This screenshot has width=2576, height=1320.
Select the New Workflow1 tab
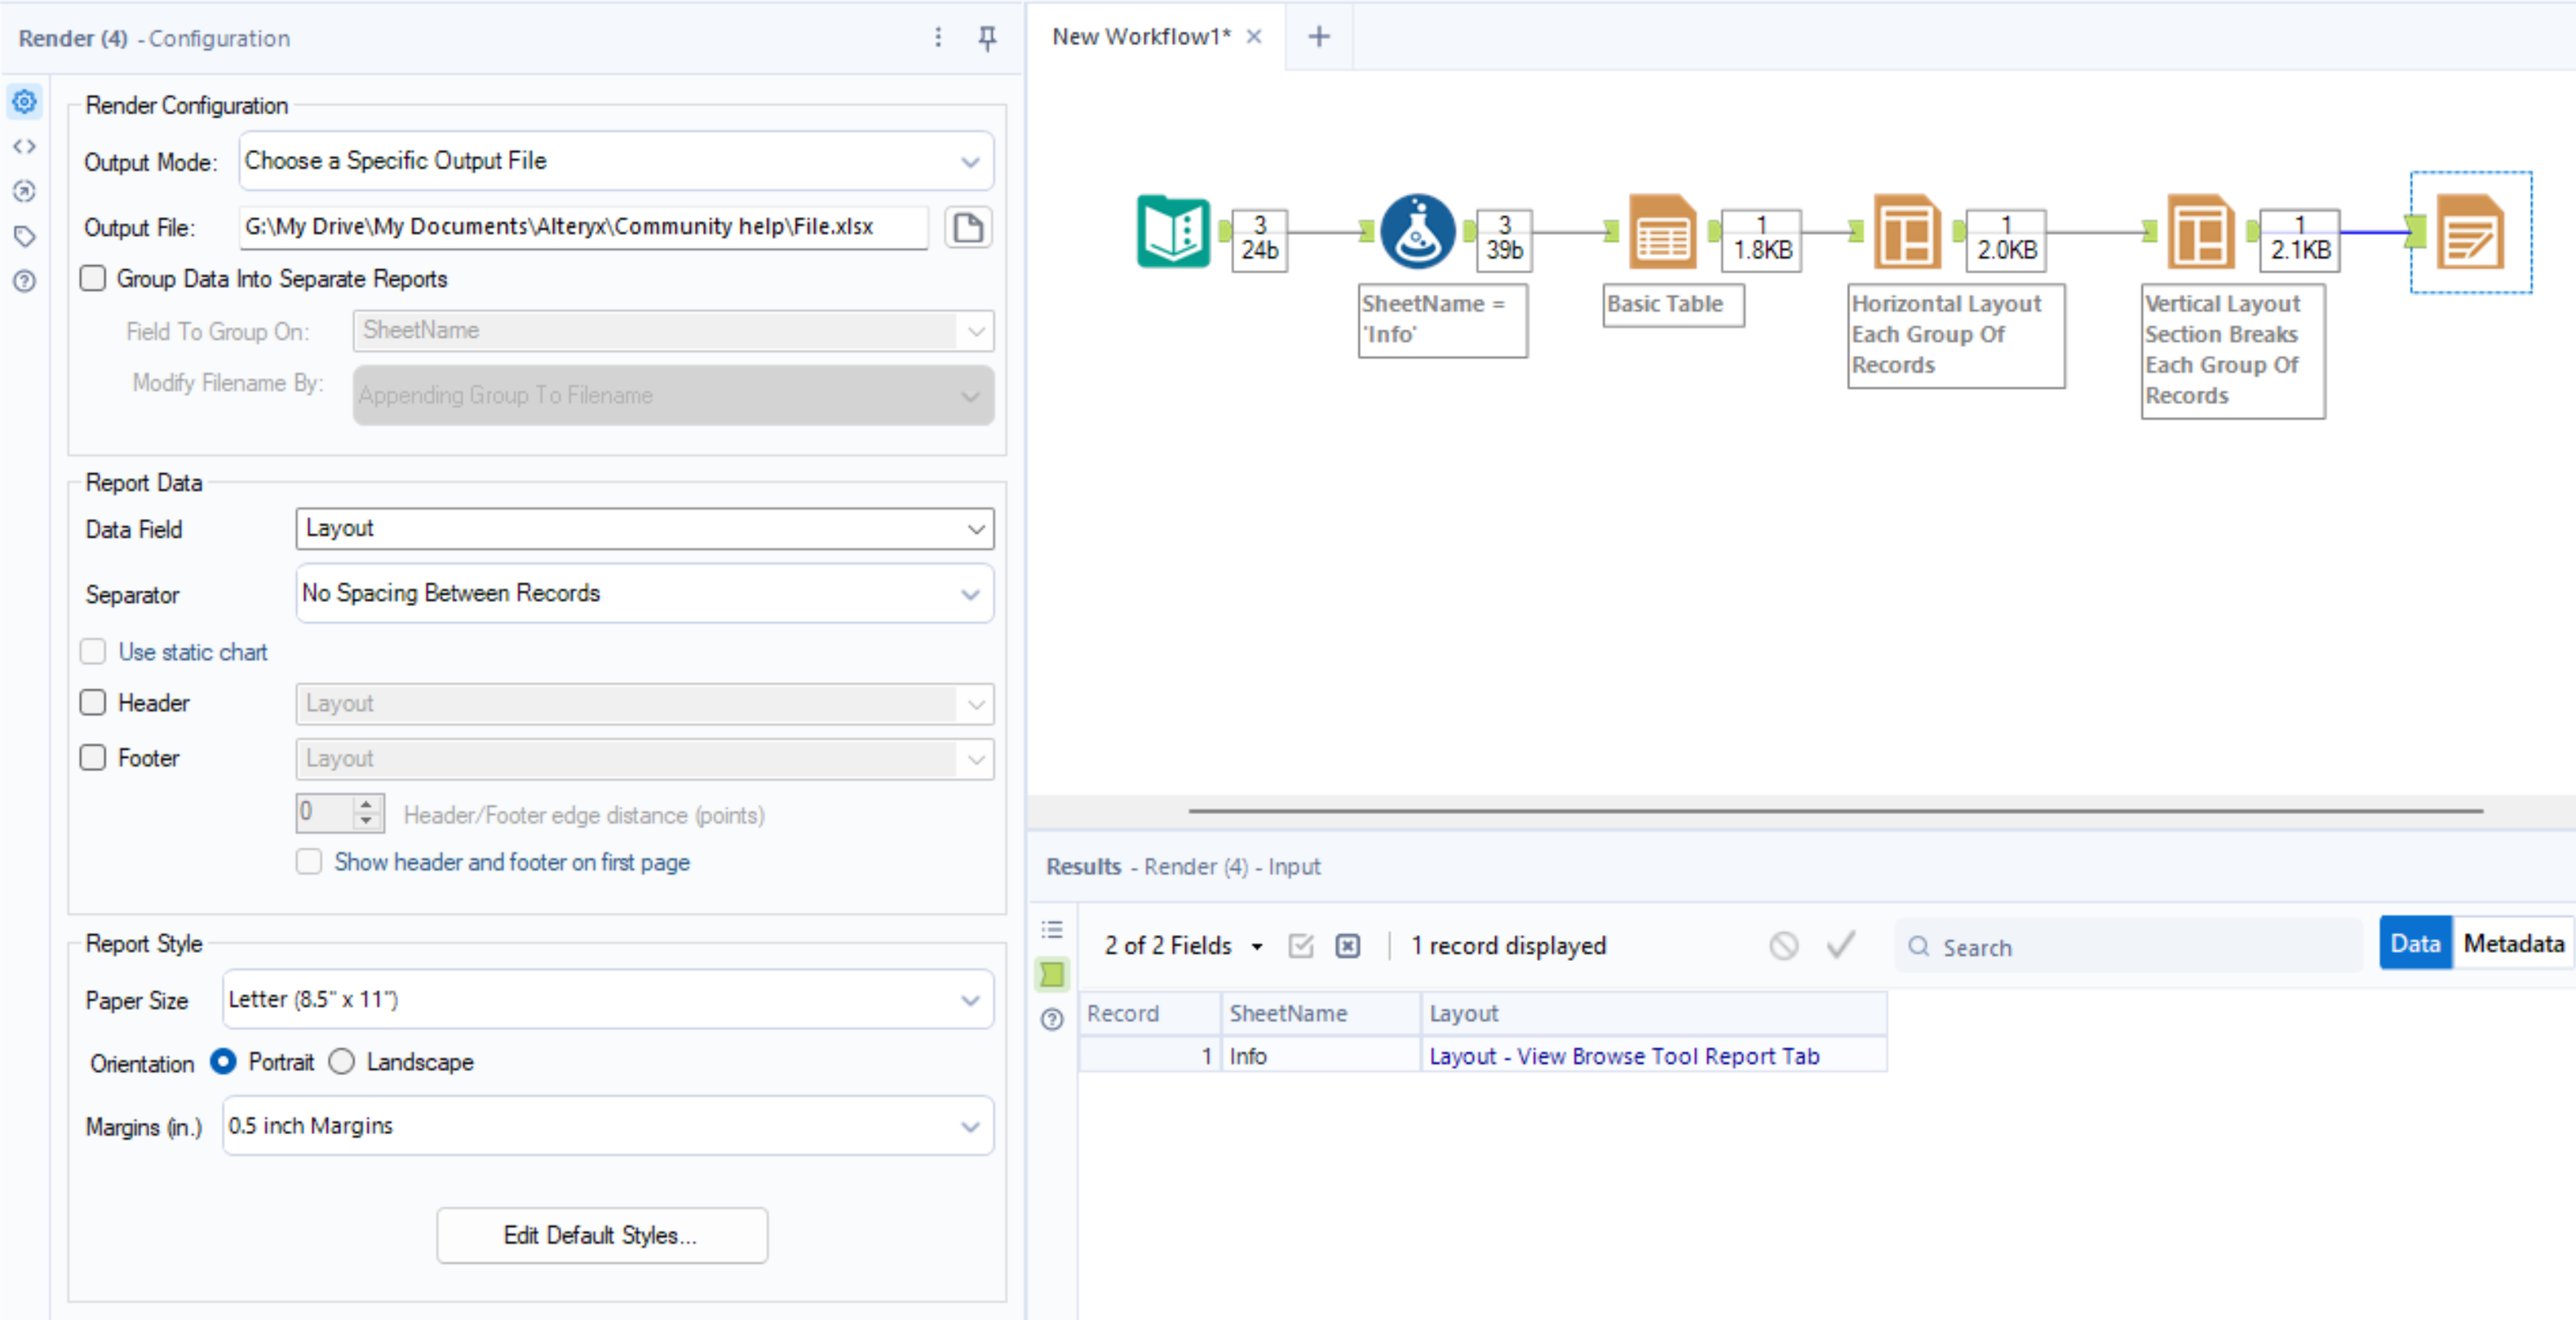pos(1140,37)
